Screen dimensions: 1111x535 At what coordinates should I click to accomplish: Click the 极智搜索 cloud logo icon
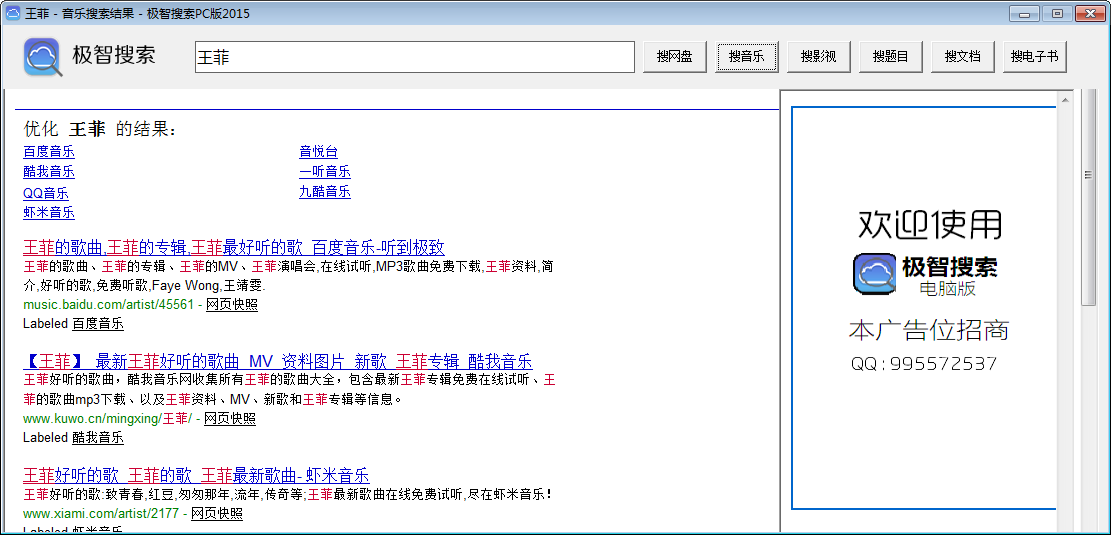[x=43, y=57]
